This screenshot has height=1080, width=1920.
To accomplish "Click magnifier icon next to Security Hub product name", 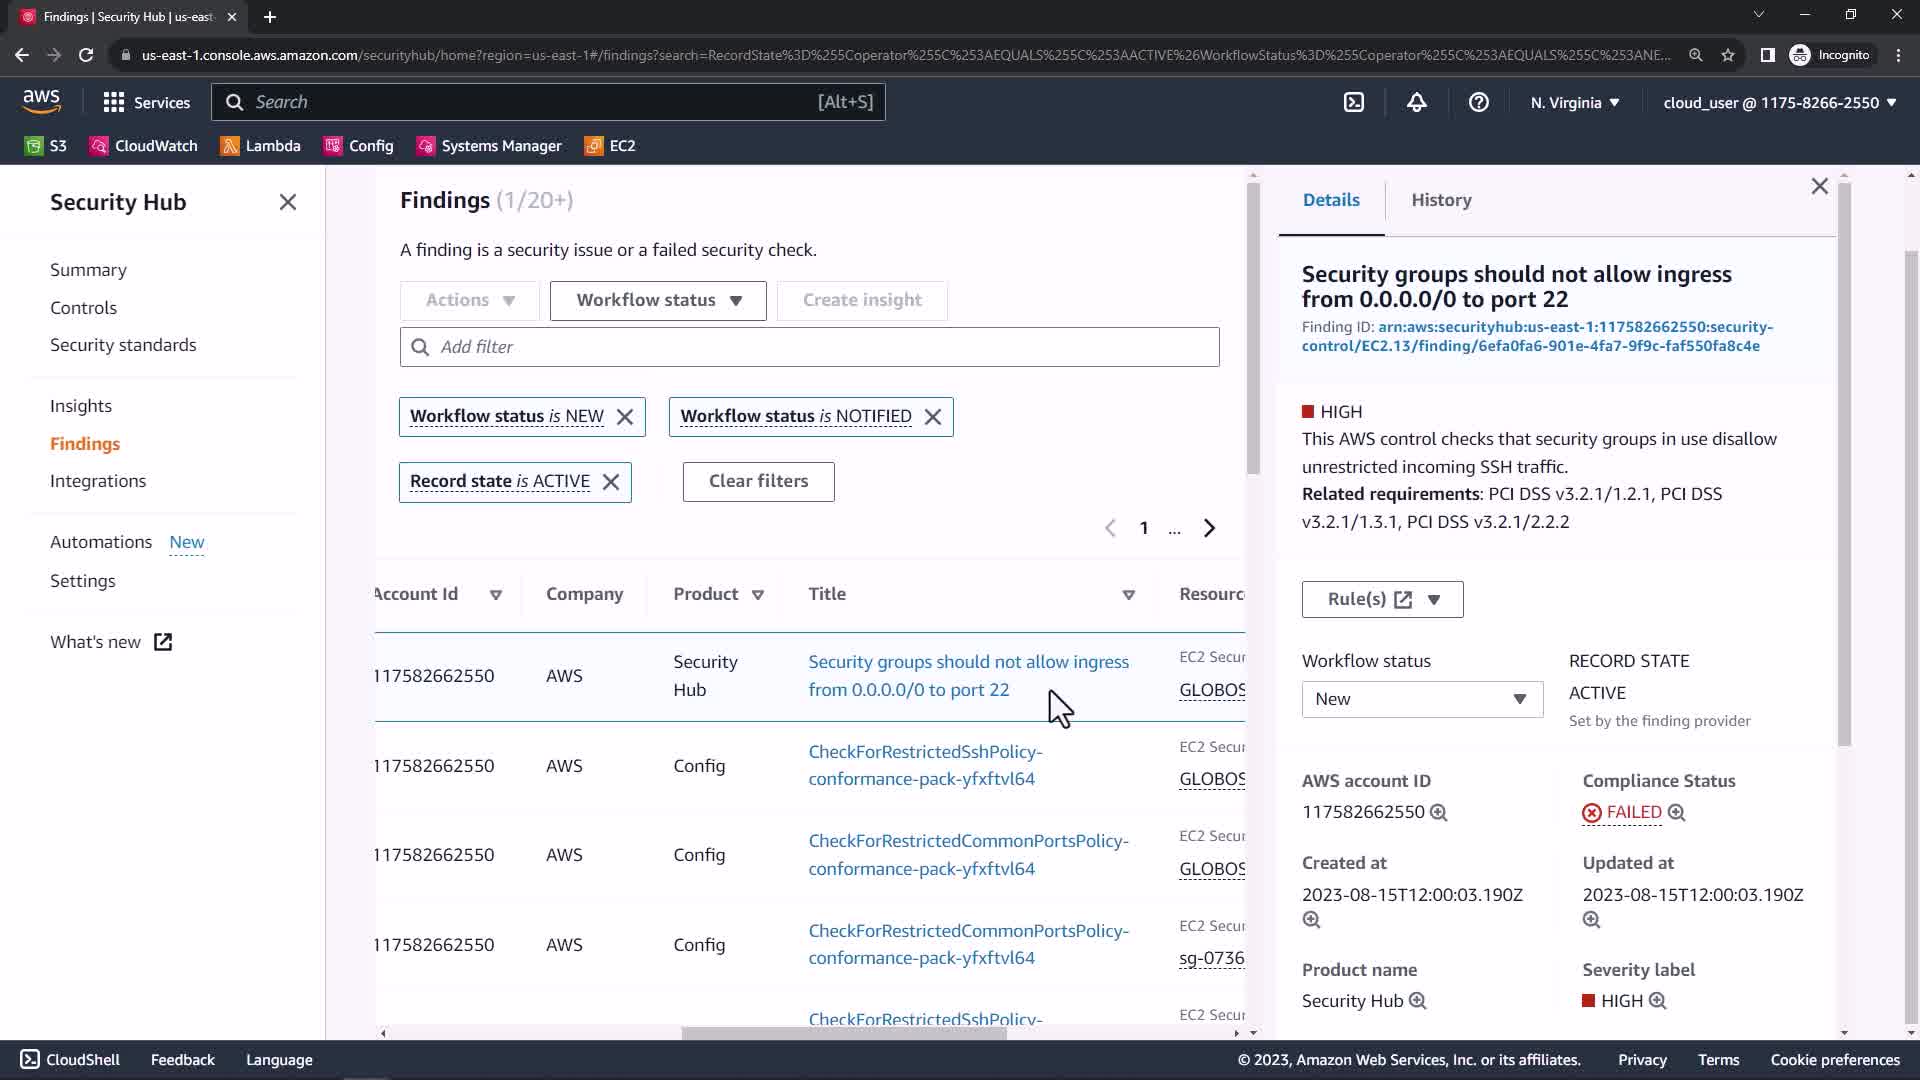I will [x=1417, y=1001].
